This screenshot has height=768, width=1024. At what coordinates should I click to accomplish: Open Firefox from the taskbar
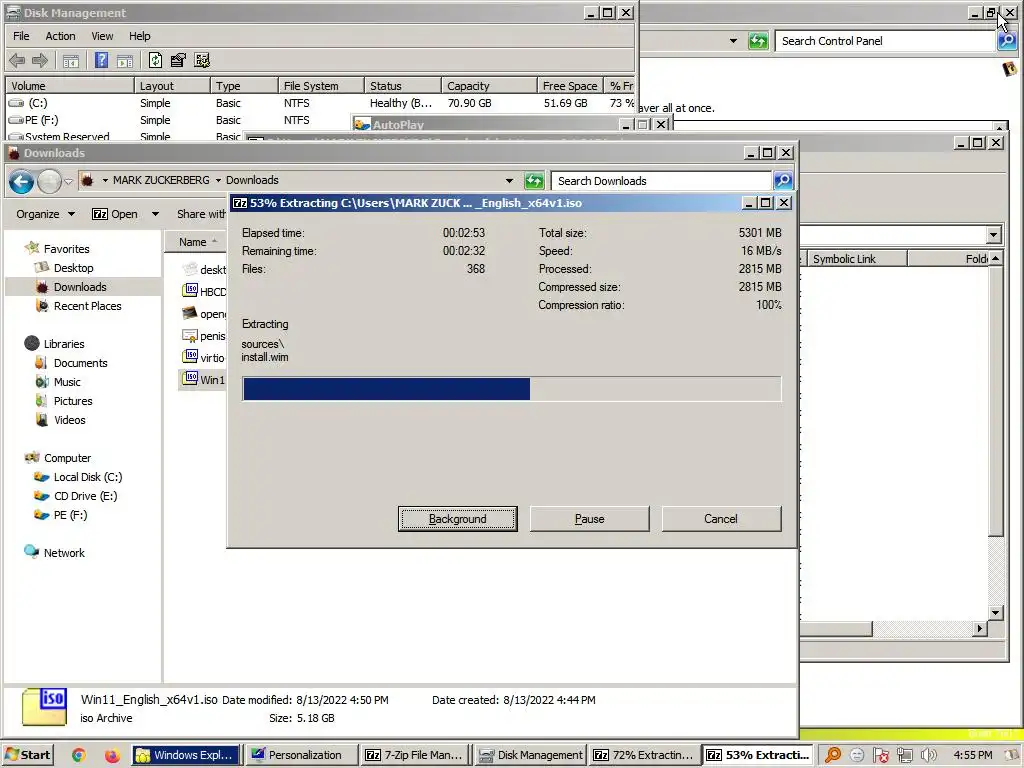tap(112, 755)
